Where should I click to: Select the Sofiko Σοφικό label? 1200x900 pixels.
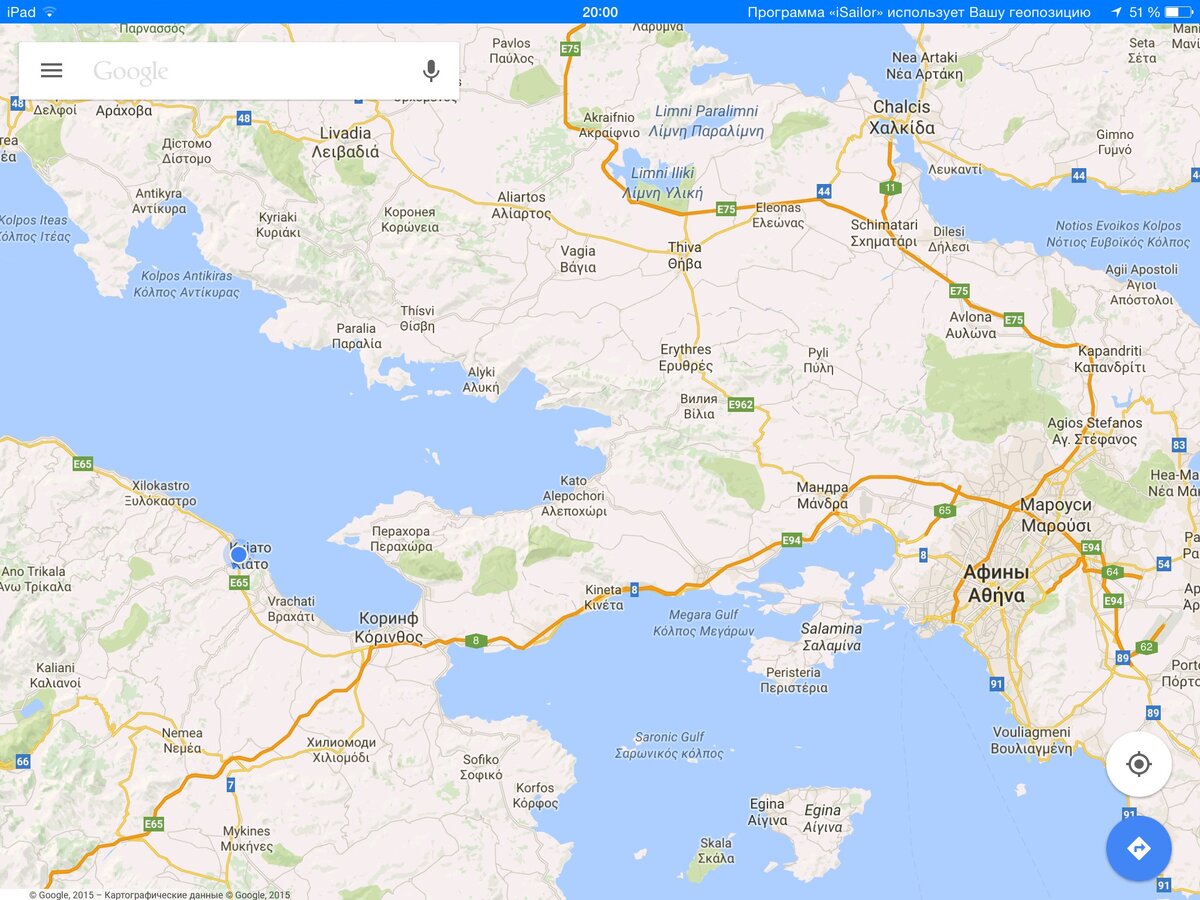click(481, 767)
